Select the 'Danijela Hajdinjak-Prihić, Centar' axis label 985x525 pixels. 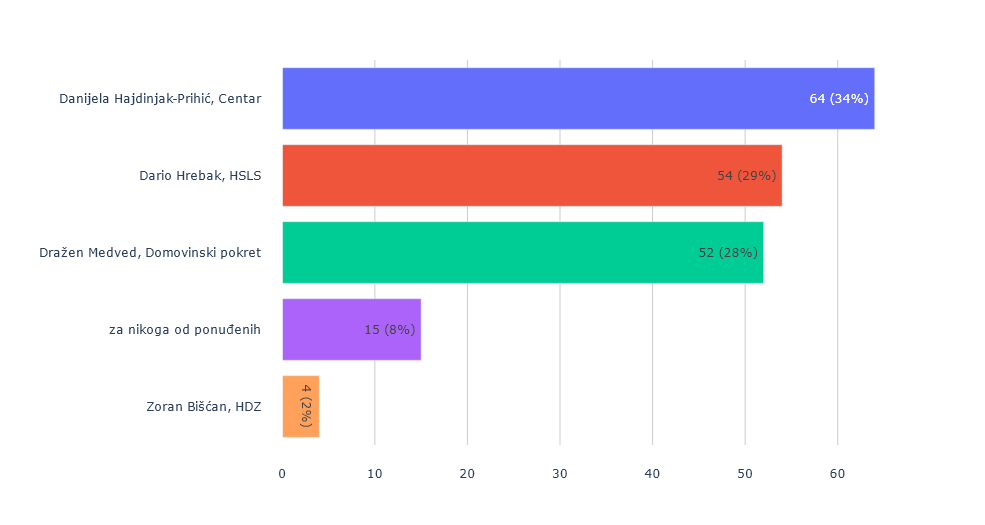coord(160,99)
